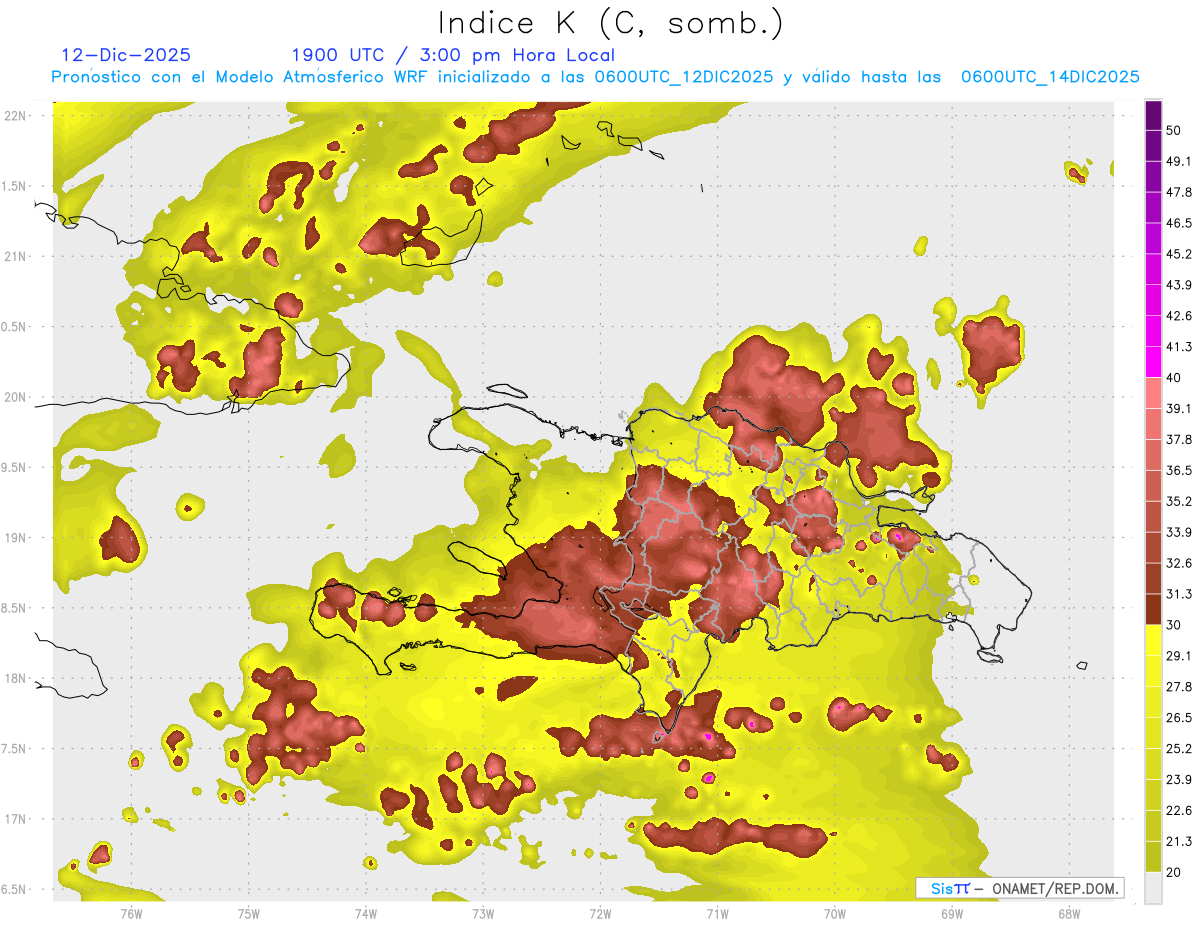Viewport: 1200px width, 927px height.
Task: Click the '36.5' colorbar value
Action: pos(1179,470)
